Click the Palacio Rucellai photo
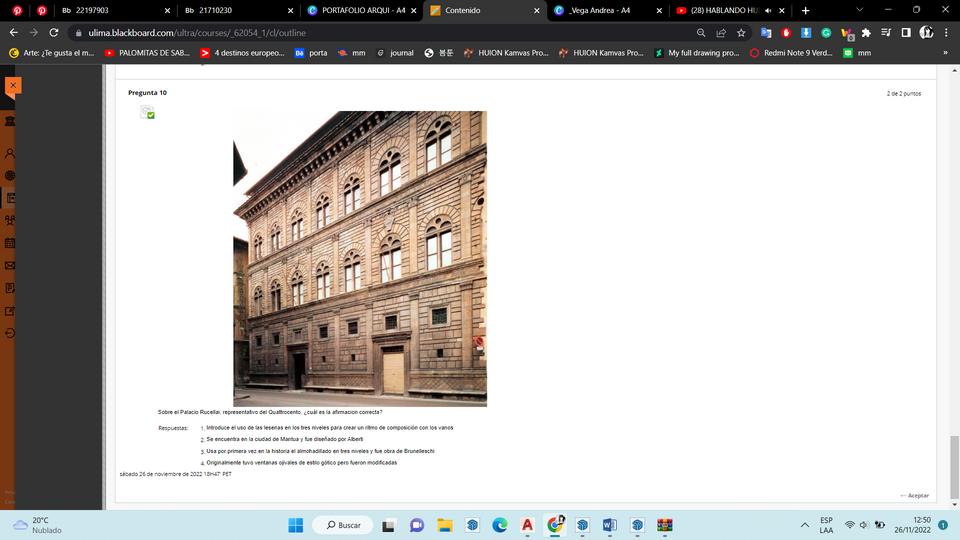Screen dimensions: 960x540 360,258
